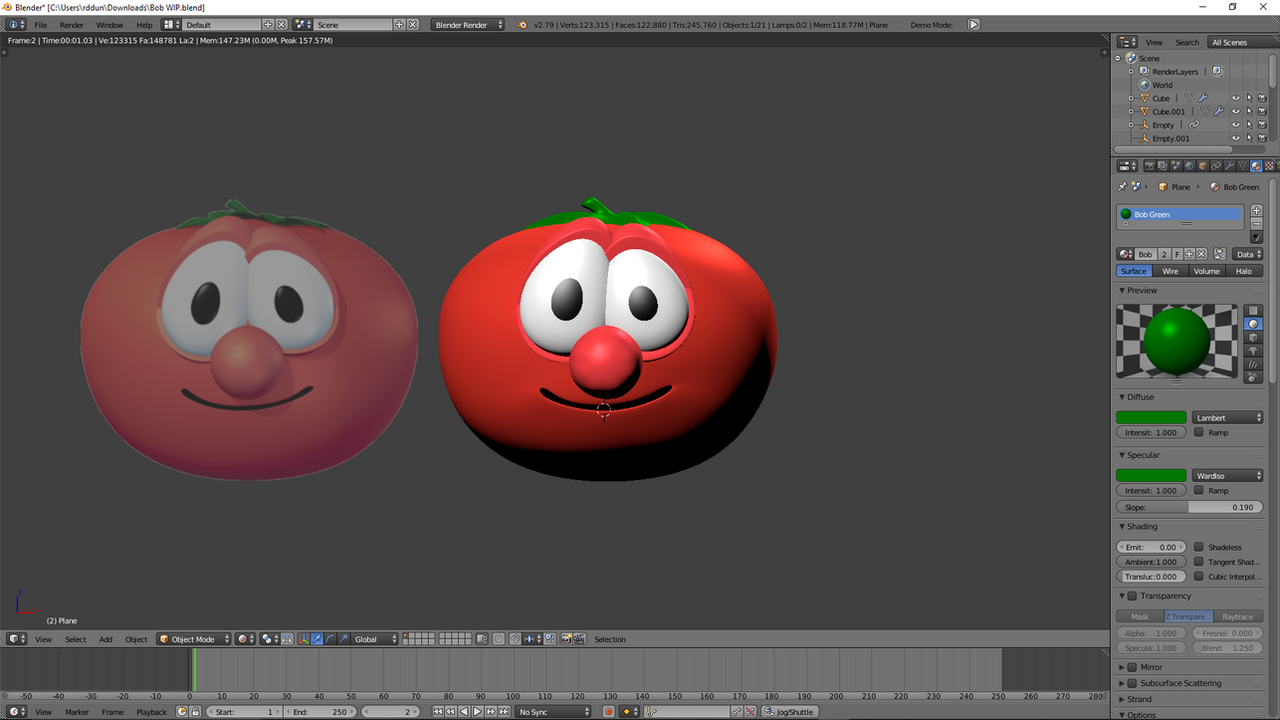Switch material type to Halo
Screen dimensions: 1280x720
(1244, 271)
